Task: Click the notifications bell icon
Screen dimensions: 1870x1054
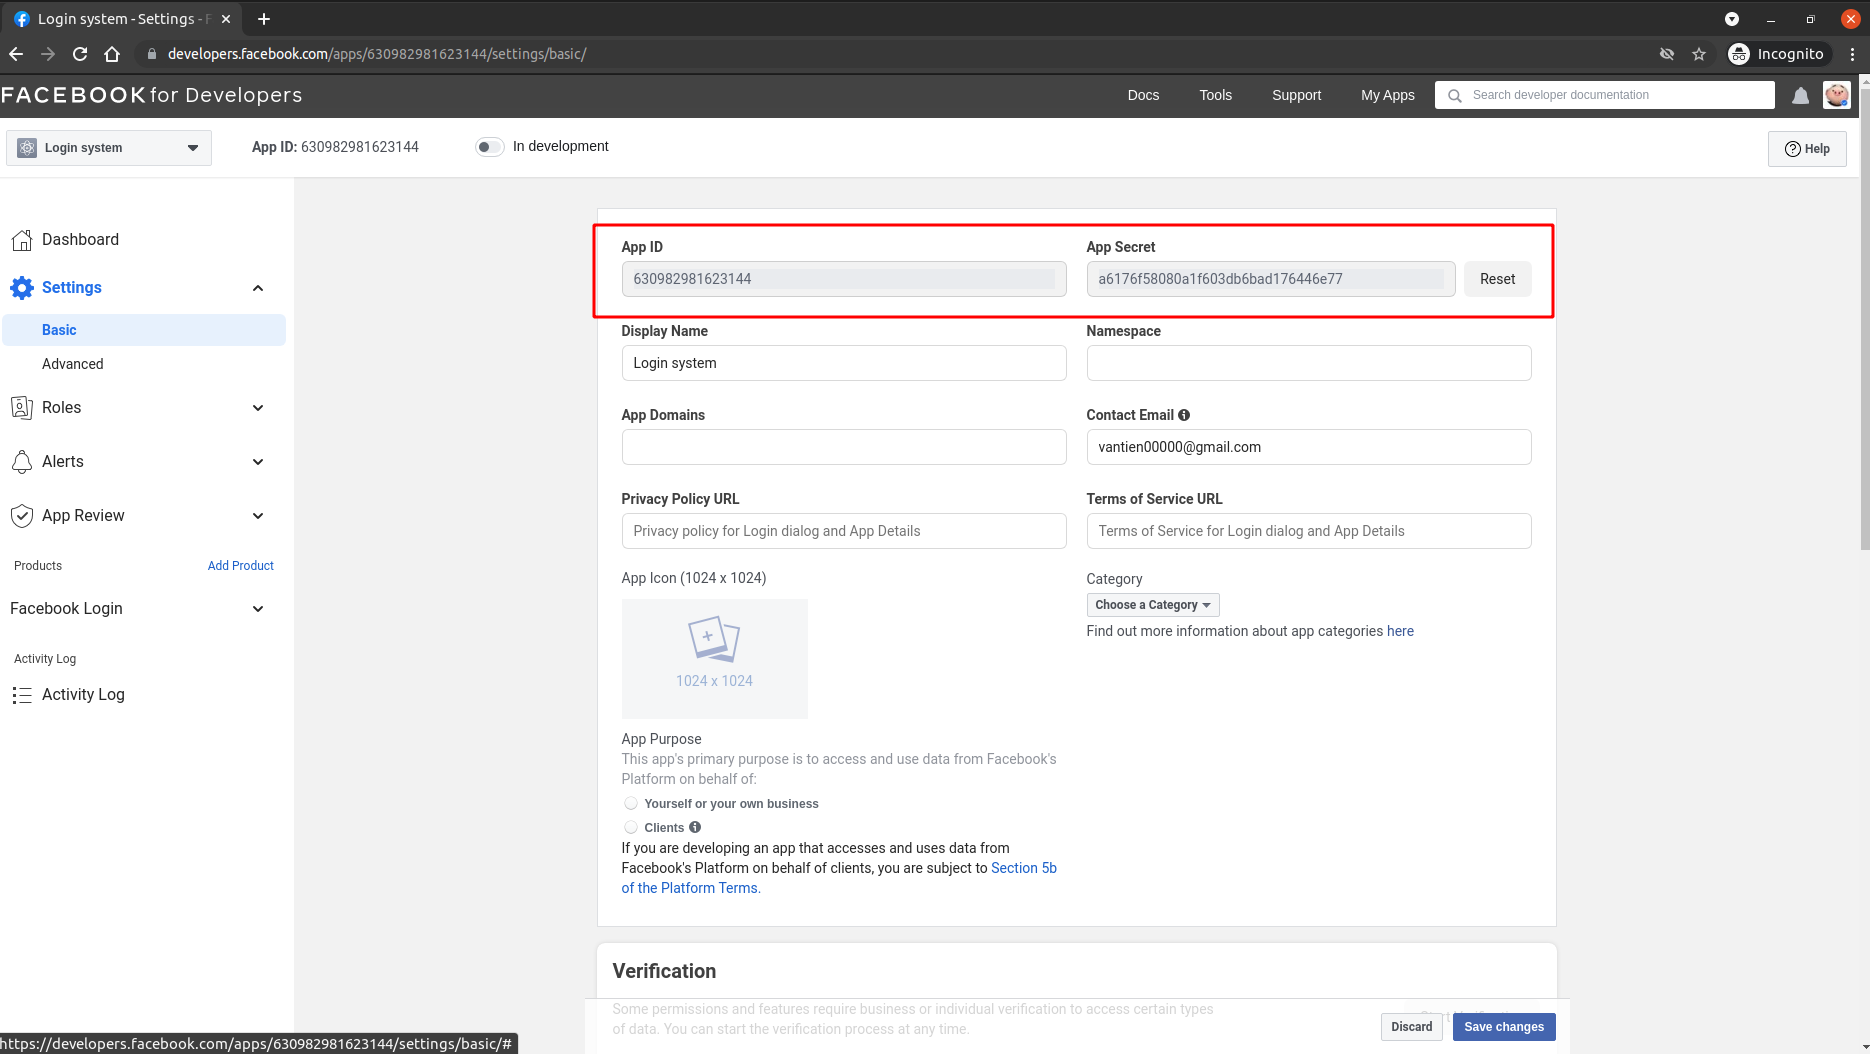Action: pyautogui.click(x=1800, y=96)
